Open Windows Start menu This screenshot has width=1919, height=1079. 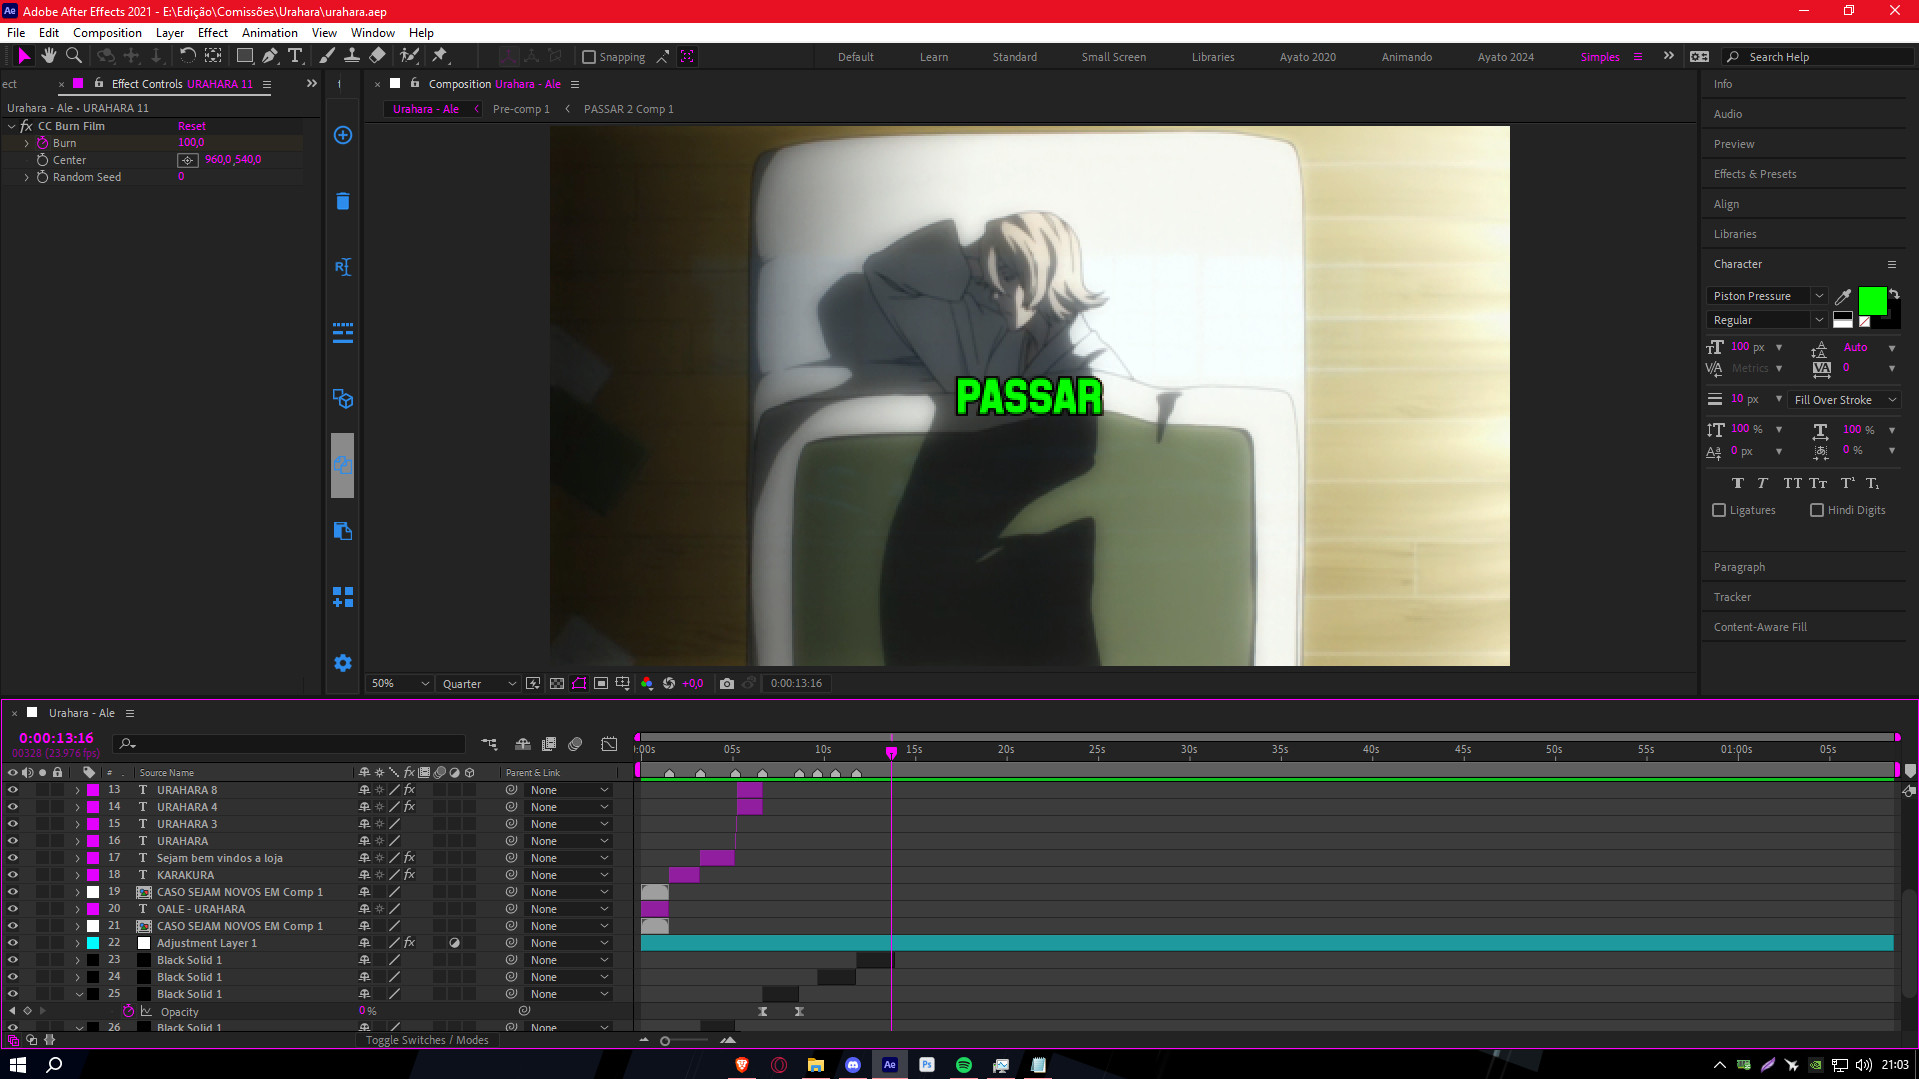(x=17, y=1065)
